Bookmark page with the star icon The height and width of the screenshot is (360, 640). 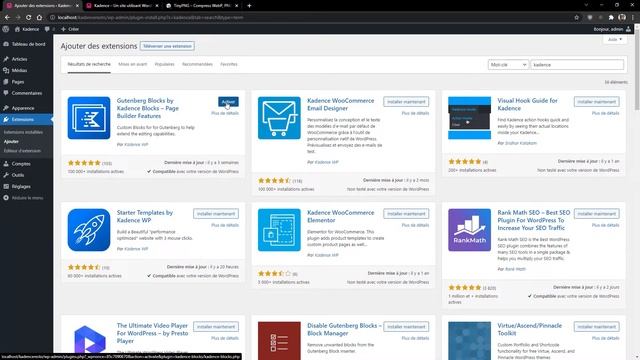576,18
